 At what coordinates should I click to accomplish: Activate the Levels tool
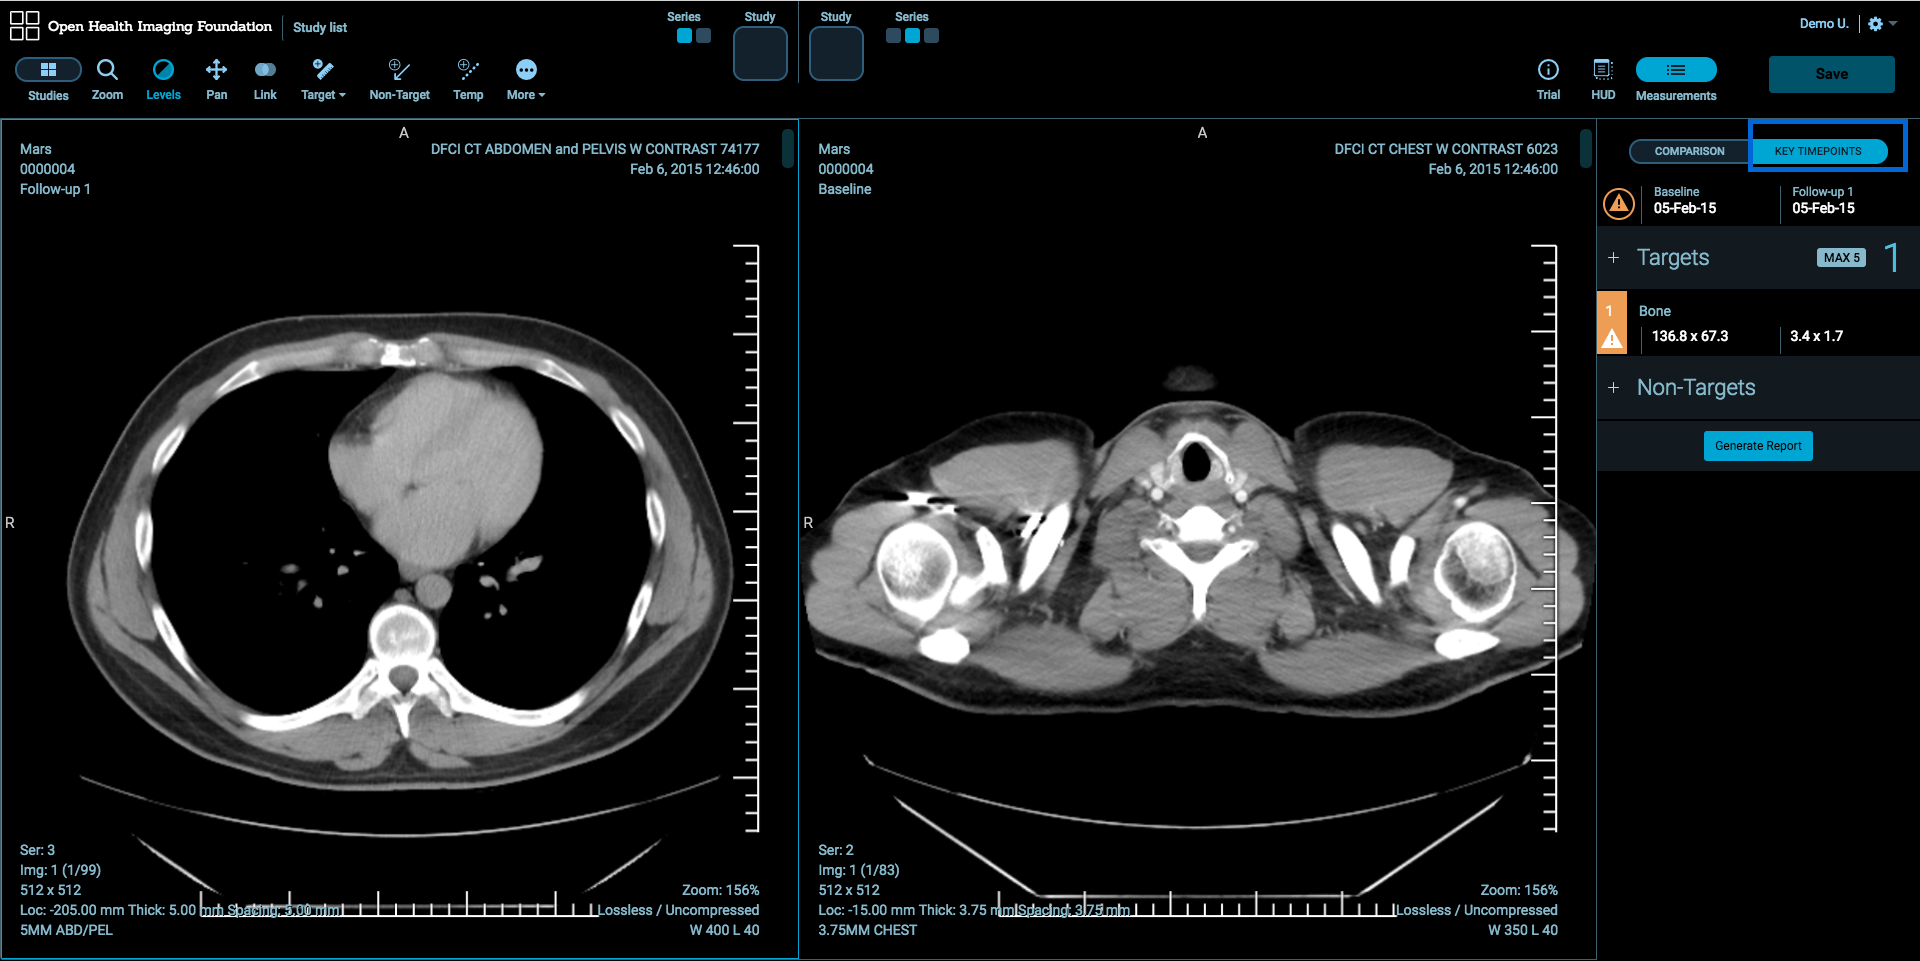[163, 78]
